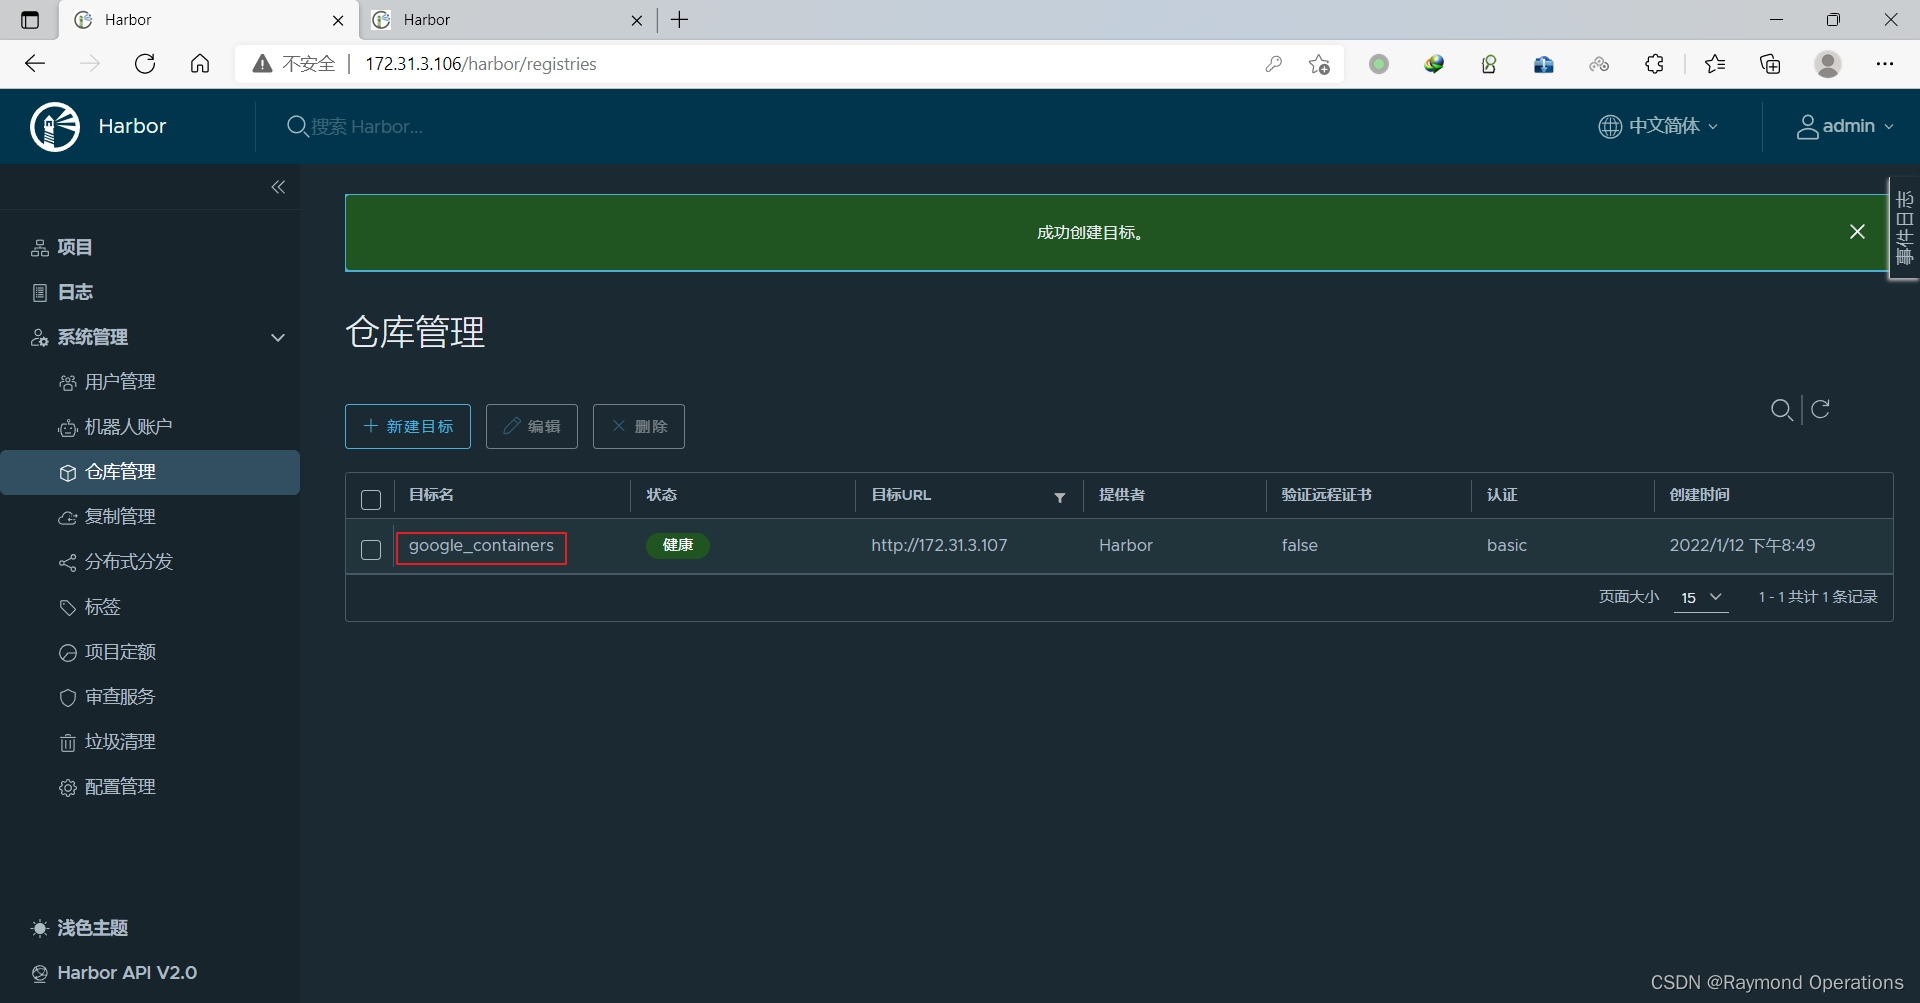Image resolution: width=1920 pixels, height=1003 pixels.
Task: Click the 健康 status badge
Action: 678,545
